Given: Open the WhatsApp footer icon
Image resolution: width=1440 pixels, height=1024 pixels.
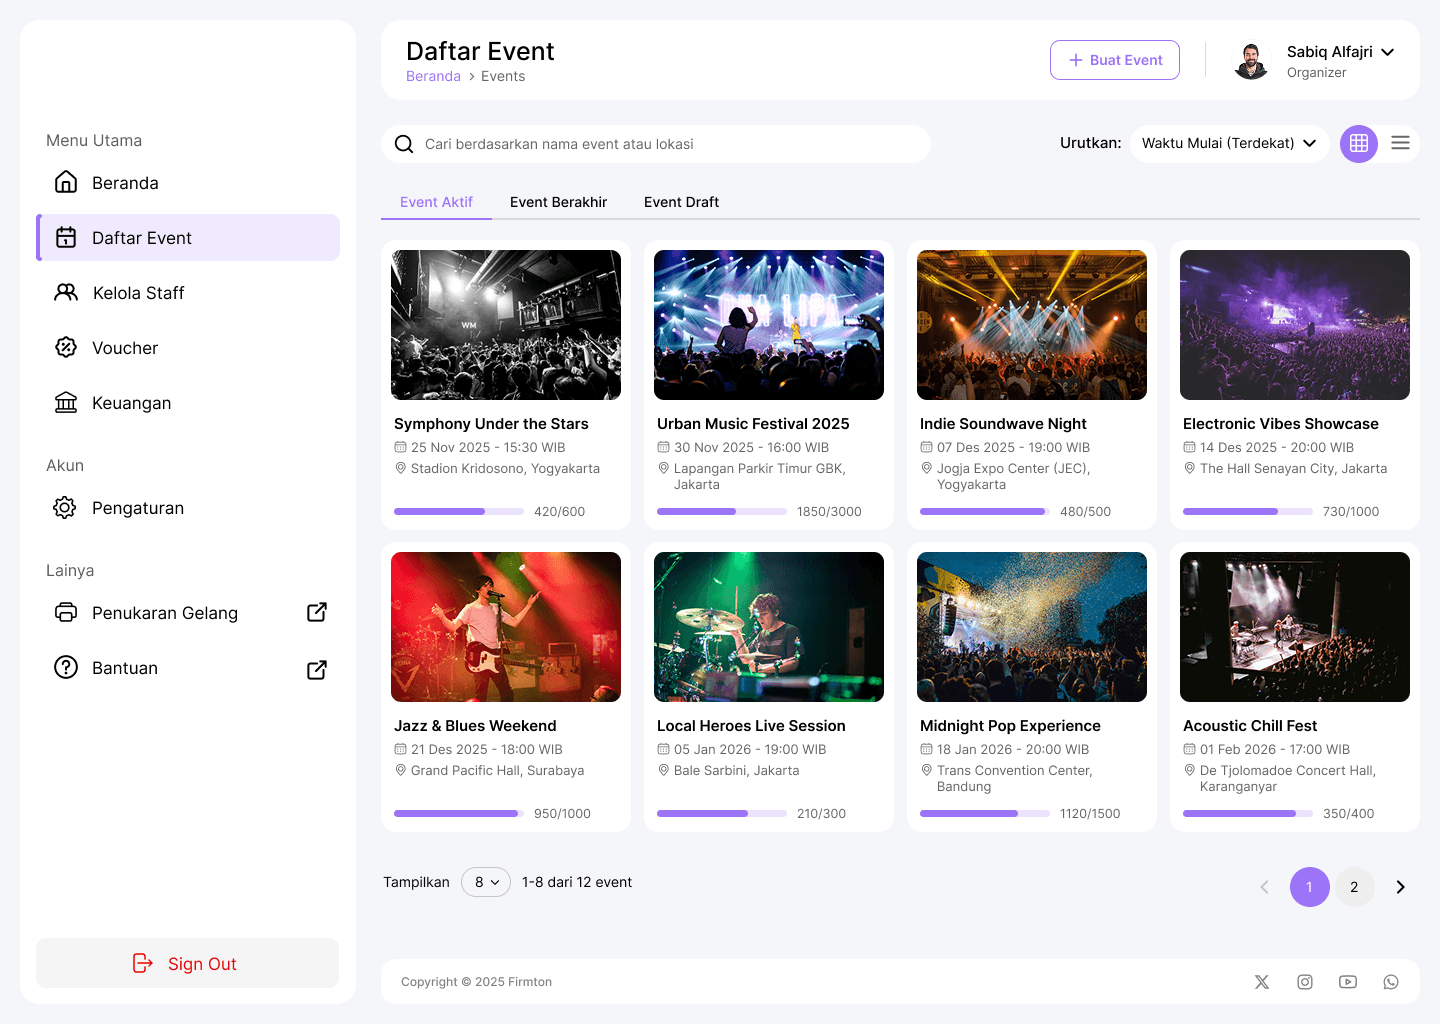Looking at the screenshot, I should click(x=1391, y=982).
